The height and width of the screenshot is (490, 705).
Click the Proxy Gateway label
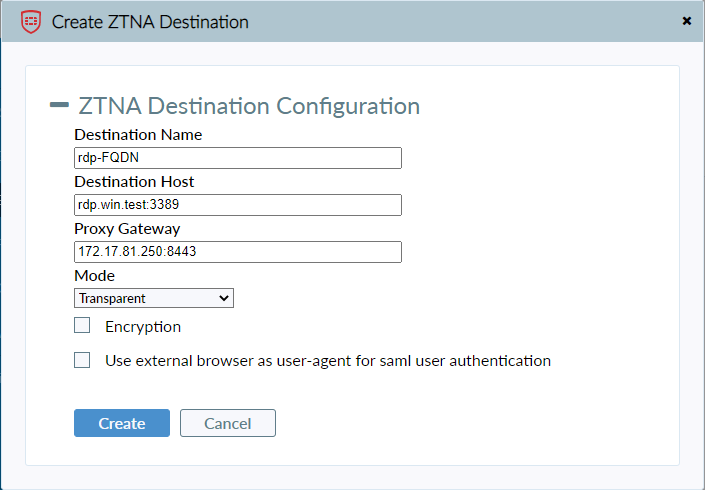127,229
